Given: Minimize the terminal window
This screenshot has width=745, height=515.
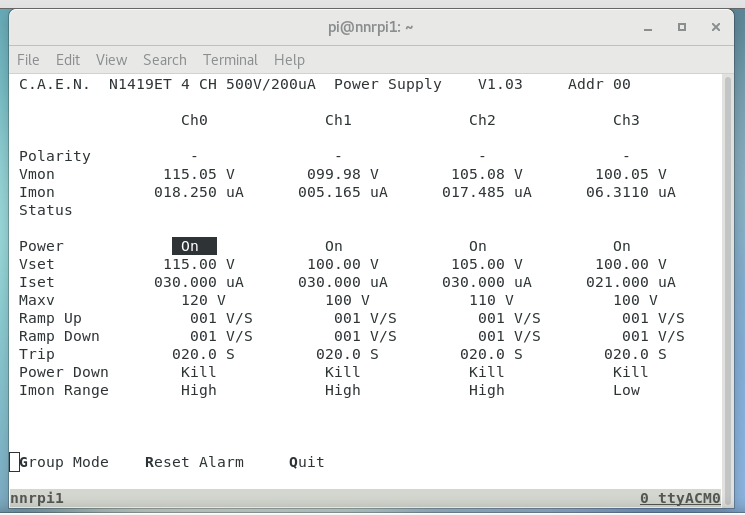Looking at the screenshot, I should (x=648, y=28).
